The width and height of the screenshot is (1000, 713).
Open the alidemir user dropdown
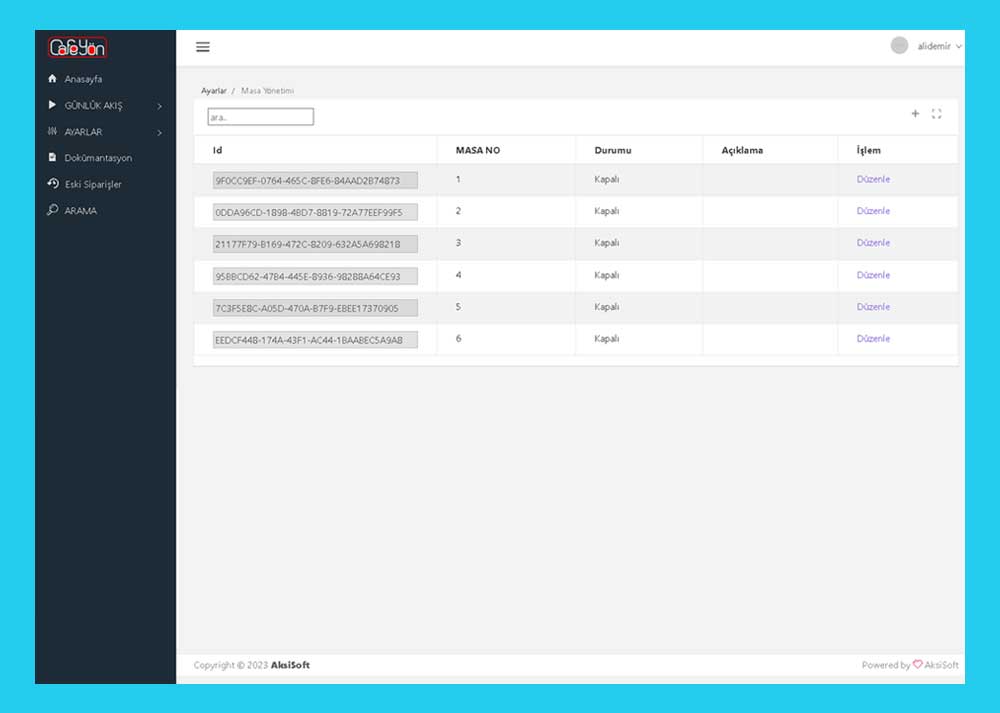[940, 46]
